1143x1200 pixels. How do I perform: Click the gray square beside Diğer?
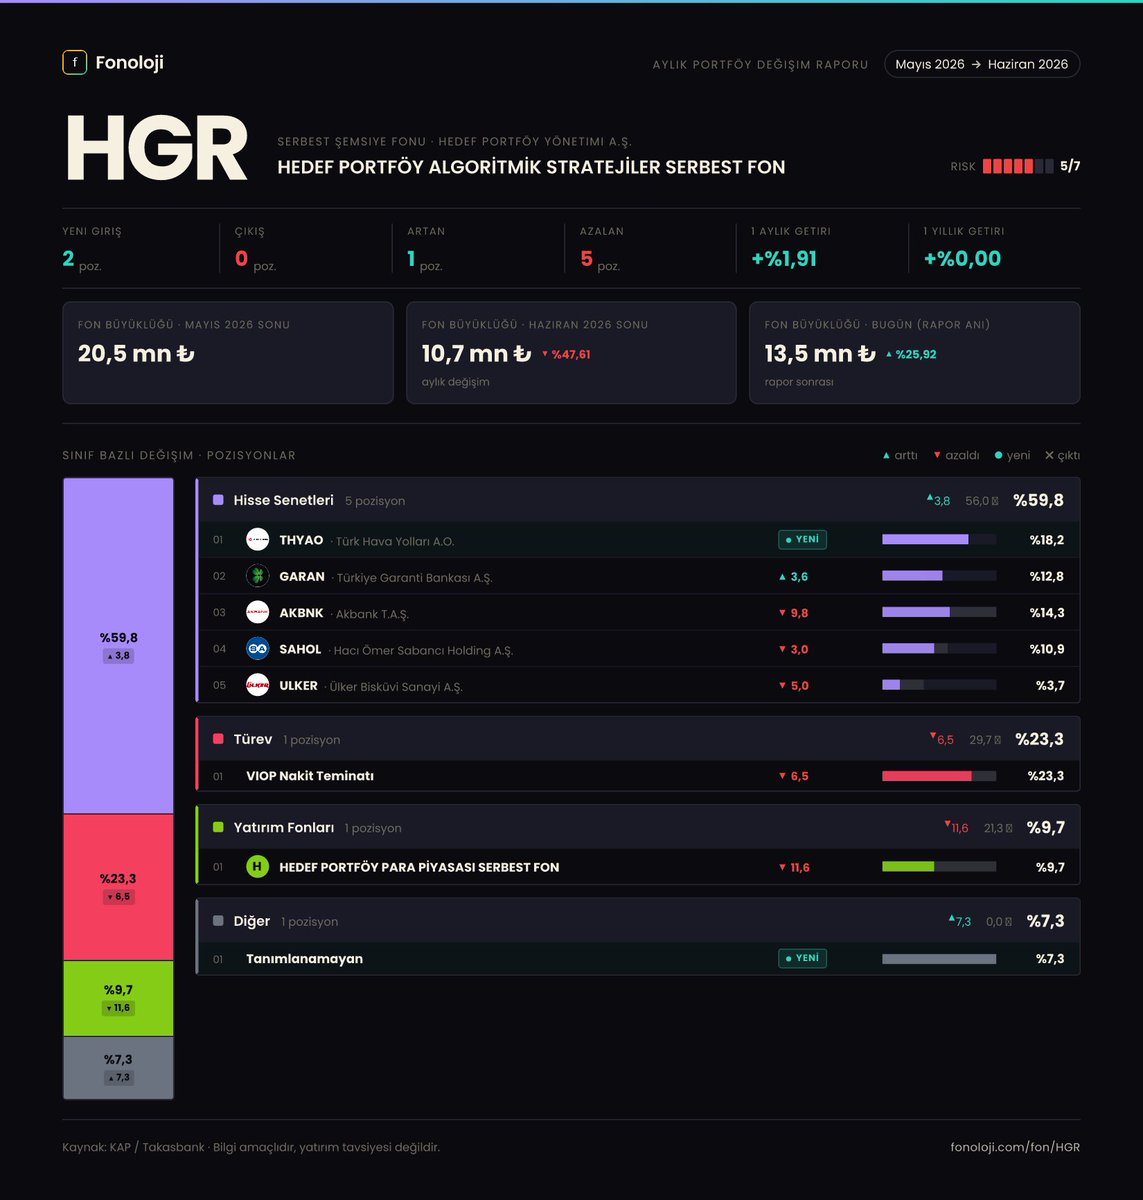(218, 921)
